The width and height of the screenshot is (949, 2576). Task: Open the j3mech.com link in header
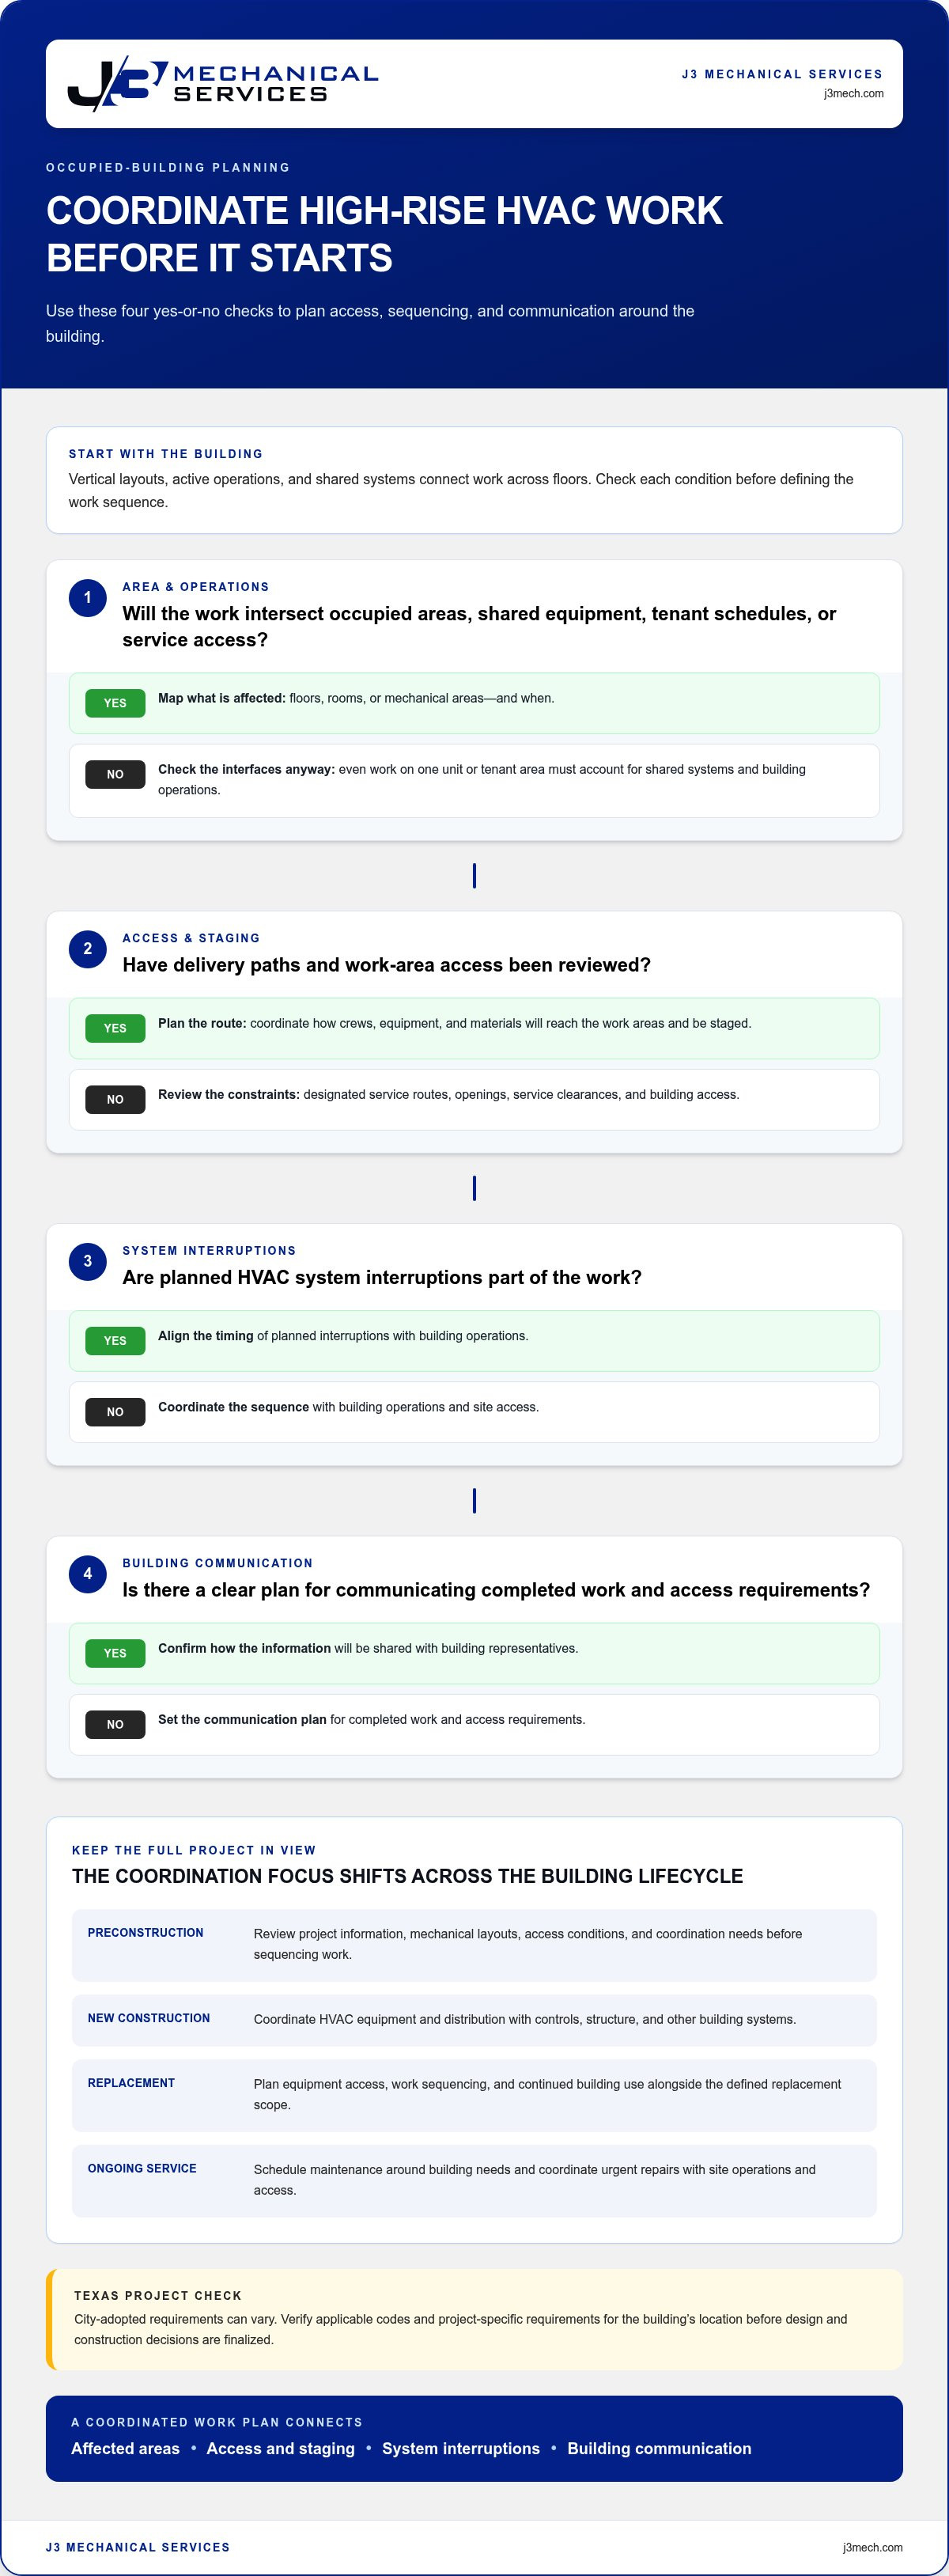pyautogui.click(x=853, y=94)
